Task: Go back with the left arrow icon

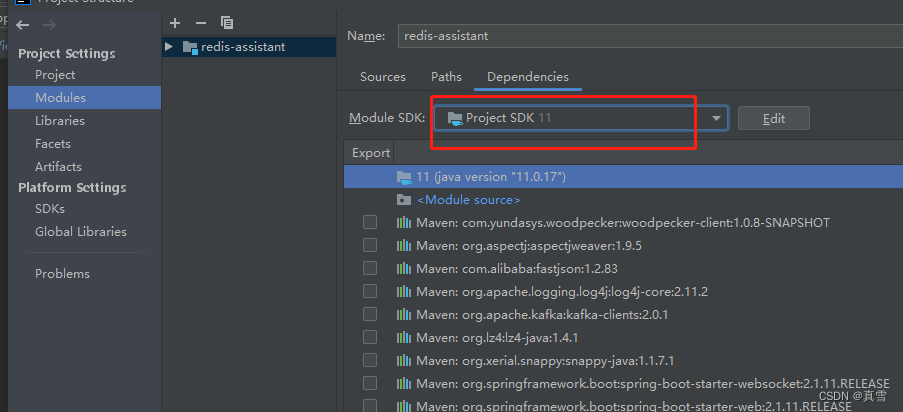Action: click(22, 25)
